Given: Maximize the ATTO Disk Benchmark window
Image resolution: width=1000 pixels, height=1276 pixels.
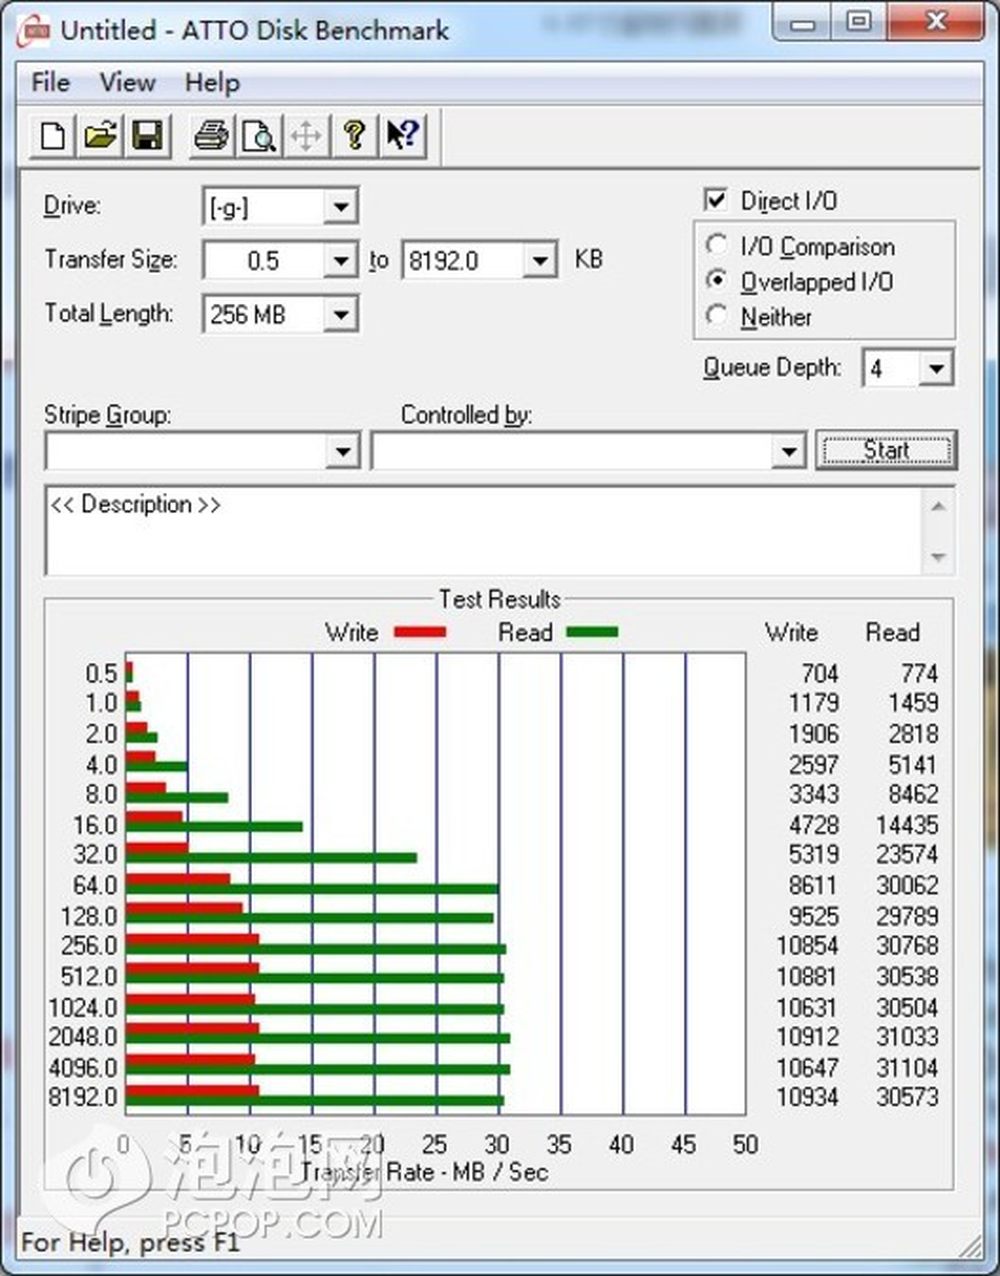Looking at the screenshot, I should tap(857, 23).
